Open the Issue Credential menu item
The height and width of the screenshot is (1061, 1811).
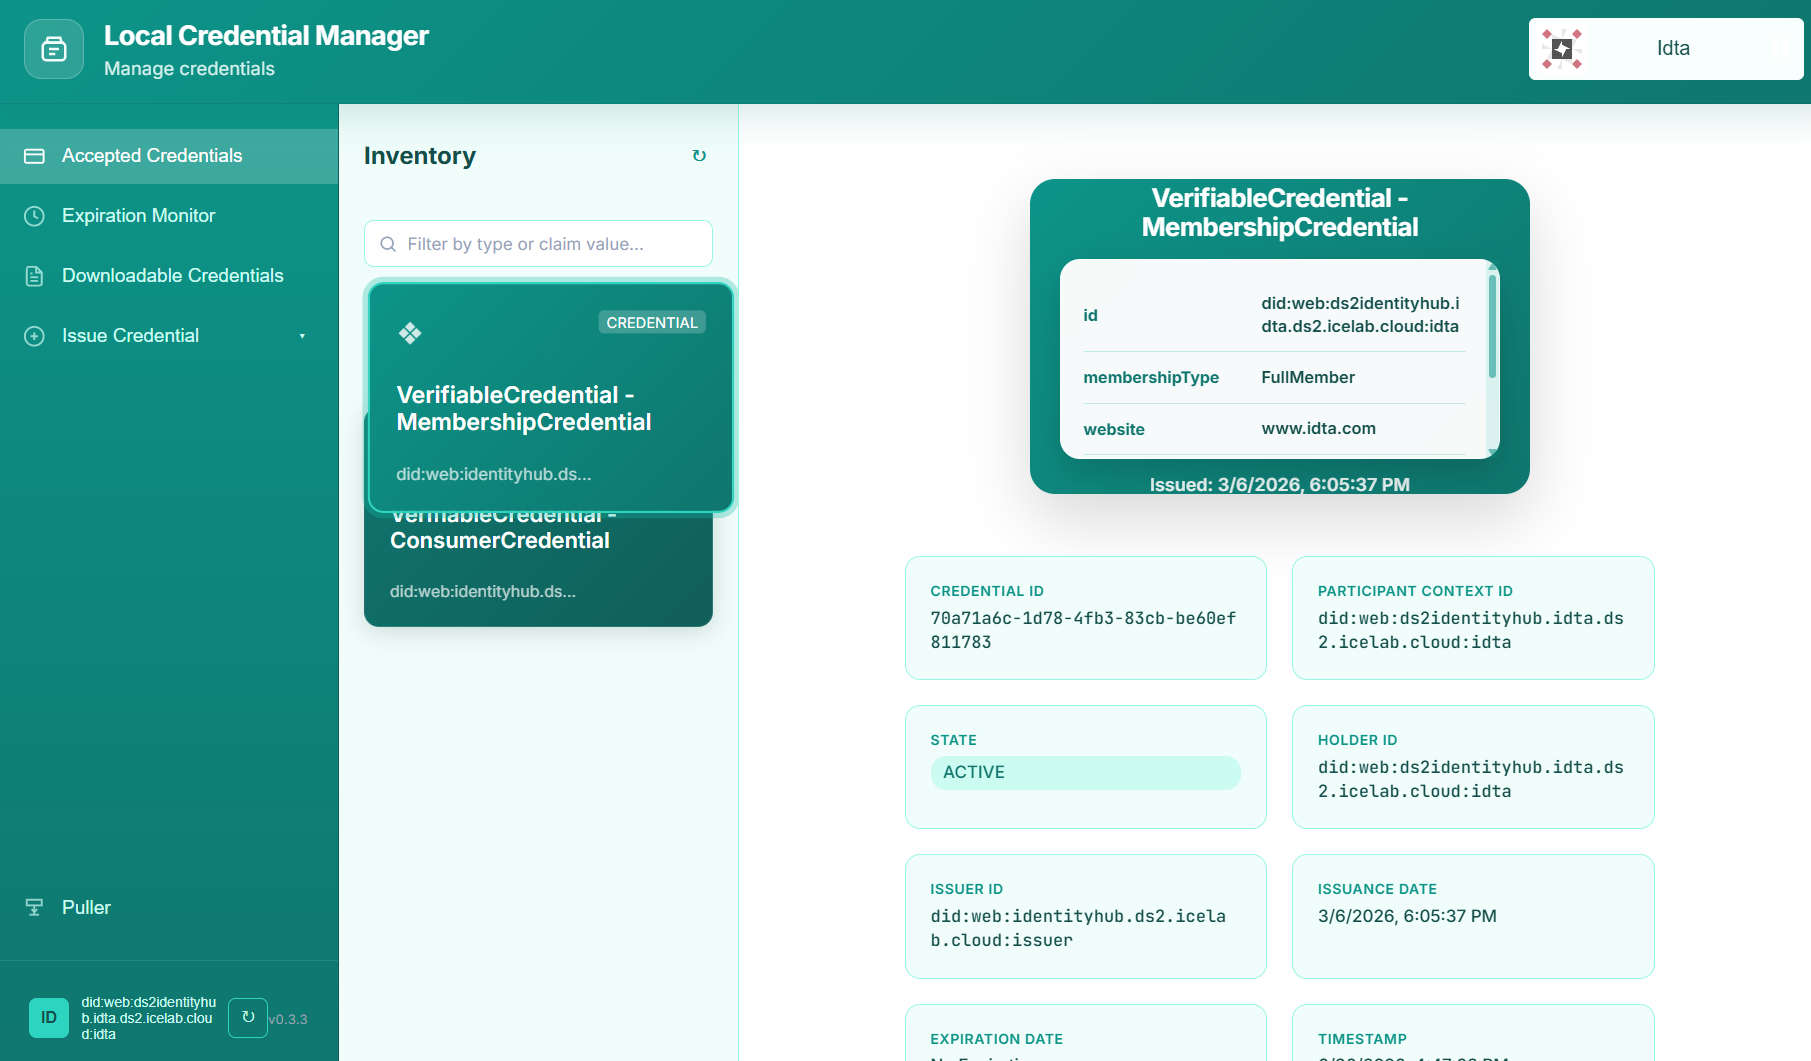[x=169, y=336]
